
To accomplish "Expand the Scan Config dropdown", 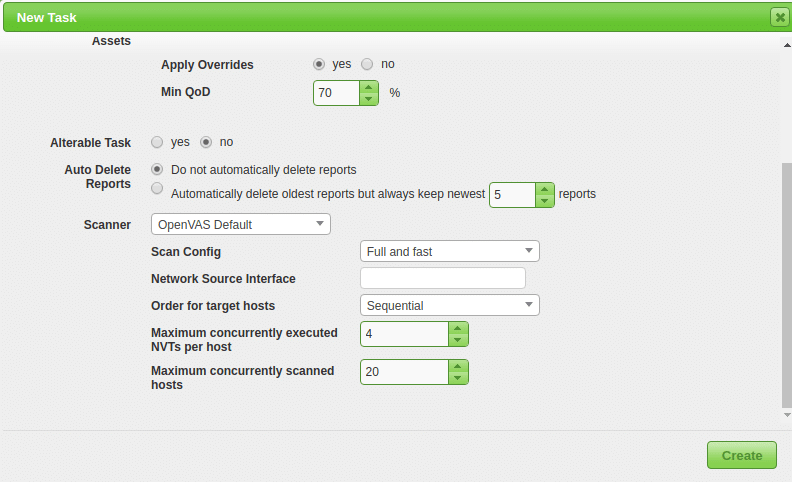I will click(449, 251).
